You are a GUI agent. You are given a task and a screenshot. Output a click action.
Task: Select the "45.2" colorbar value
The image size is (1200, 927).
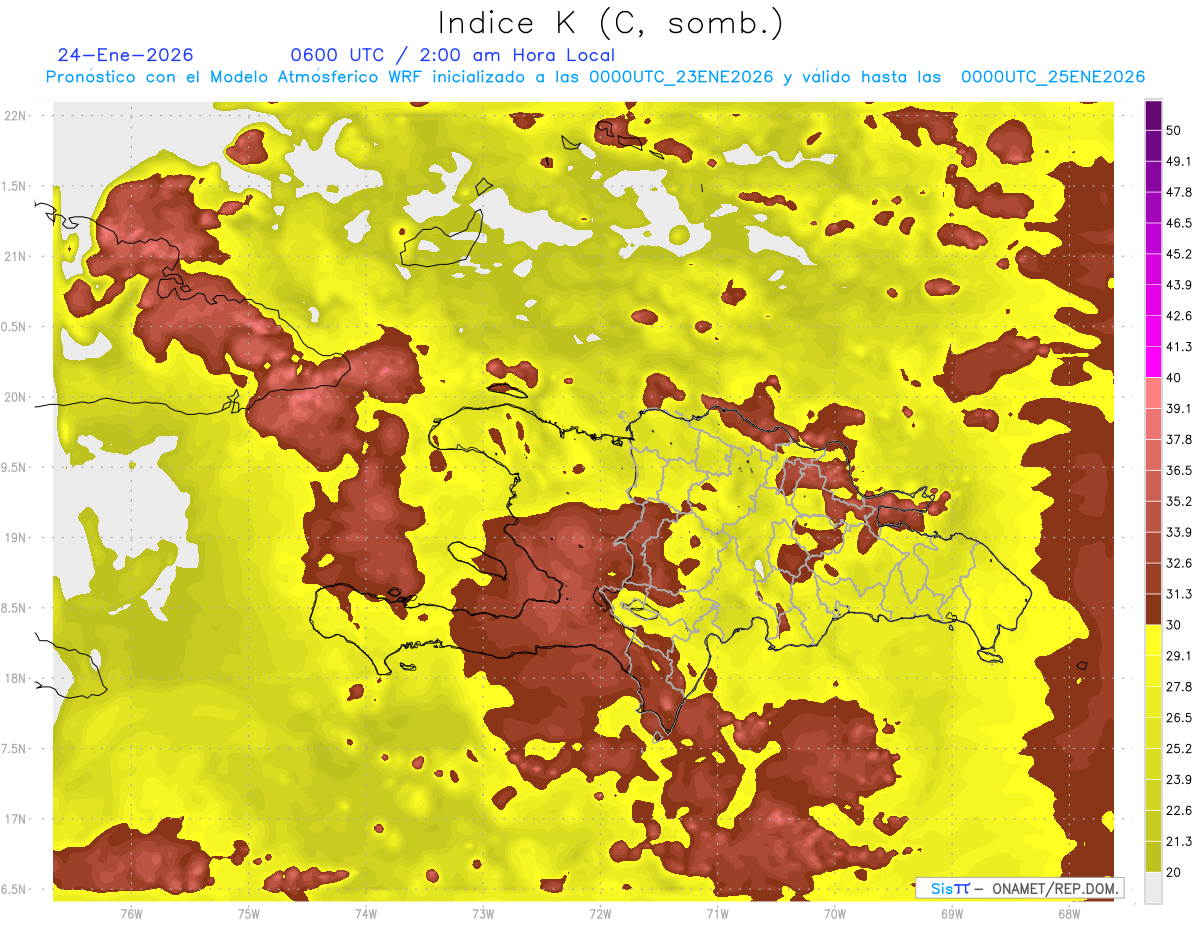(1179, 254)
